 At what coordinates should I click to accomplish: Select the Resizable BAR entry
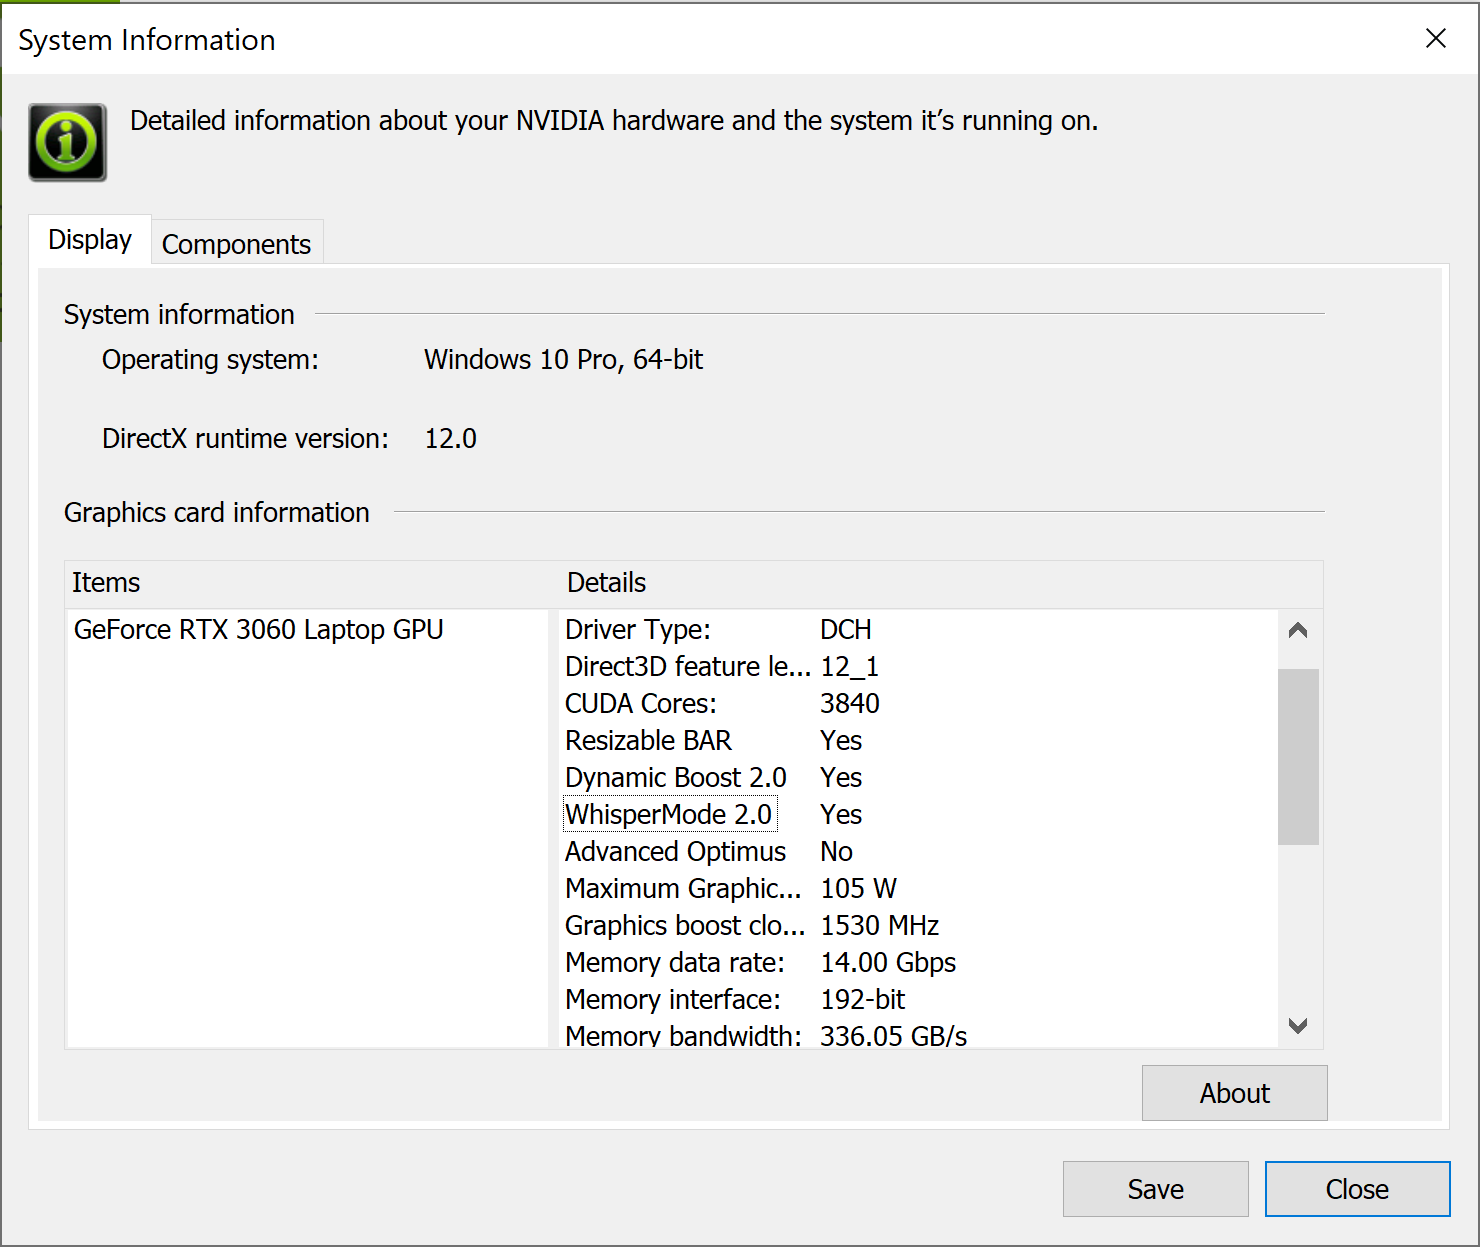coord(648,741)
